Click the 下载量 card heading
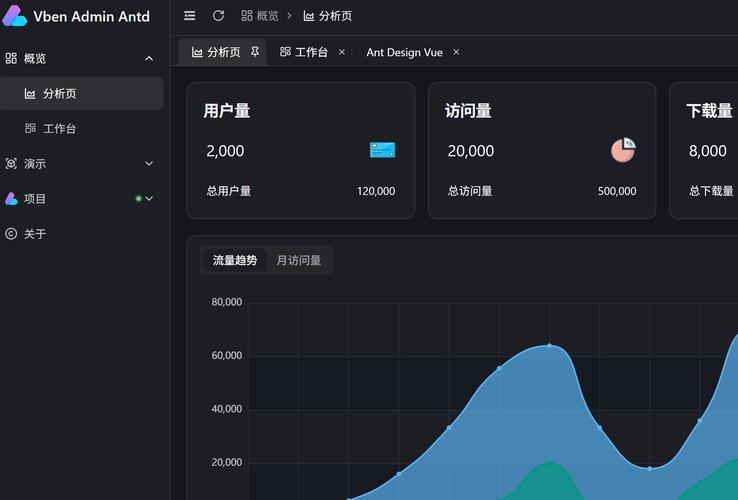 pyautogui.click(x=709, y=111)
